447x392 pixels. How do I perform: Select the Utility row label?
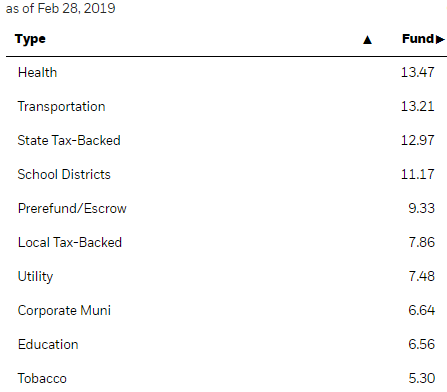tap(35, 277)
